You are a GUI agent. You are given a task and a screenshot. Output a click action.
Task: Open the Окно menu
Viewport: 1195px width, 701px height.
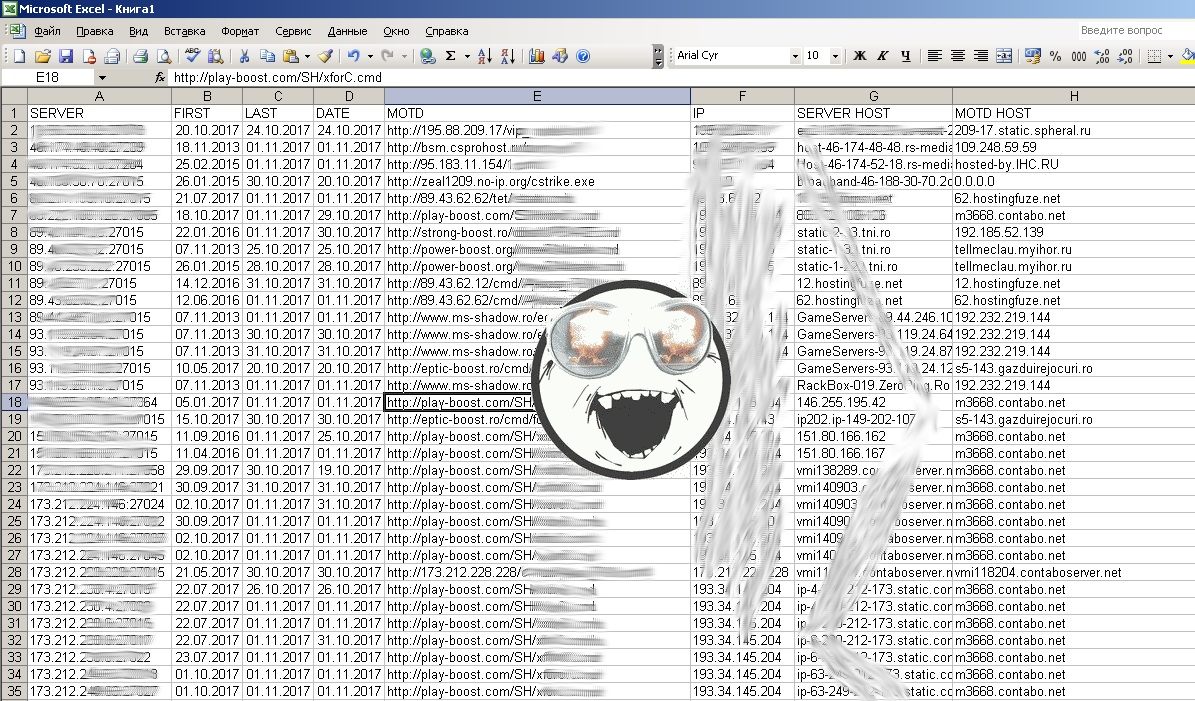(396, 31)
